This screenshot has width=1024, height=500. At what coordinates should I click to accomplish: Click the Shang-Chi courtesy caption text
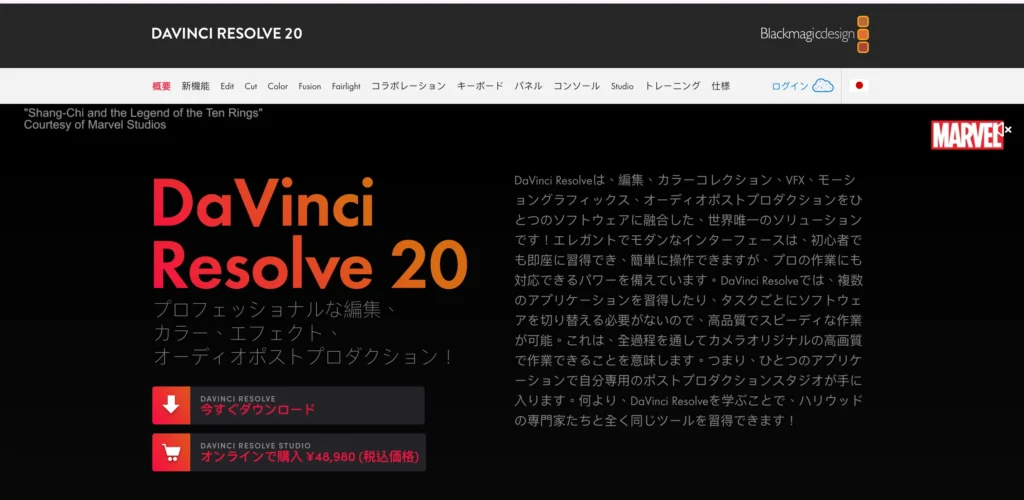click(x=143, y=119)
